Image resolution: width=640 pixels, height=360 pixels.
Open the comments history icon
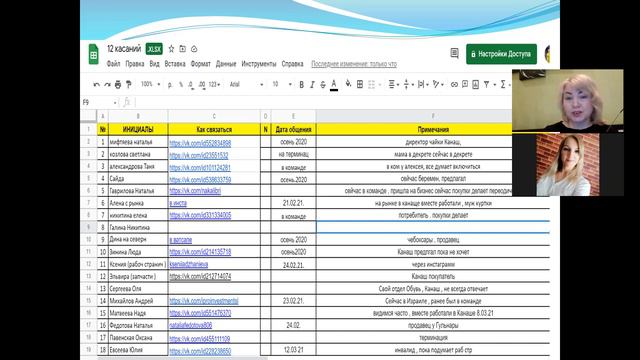pos(454,53)
